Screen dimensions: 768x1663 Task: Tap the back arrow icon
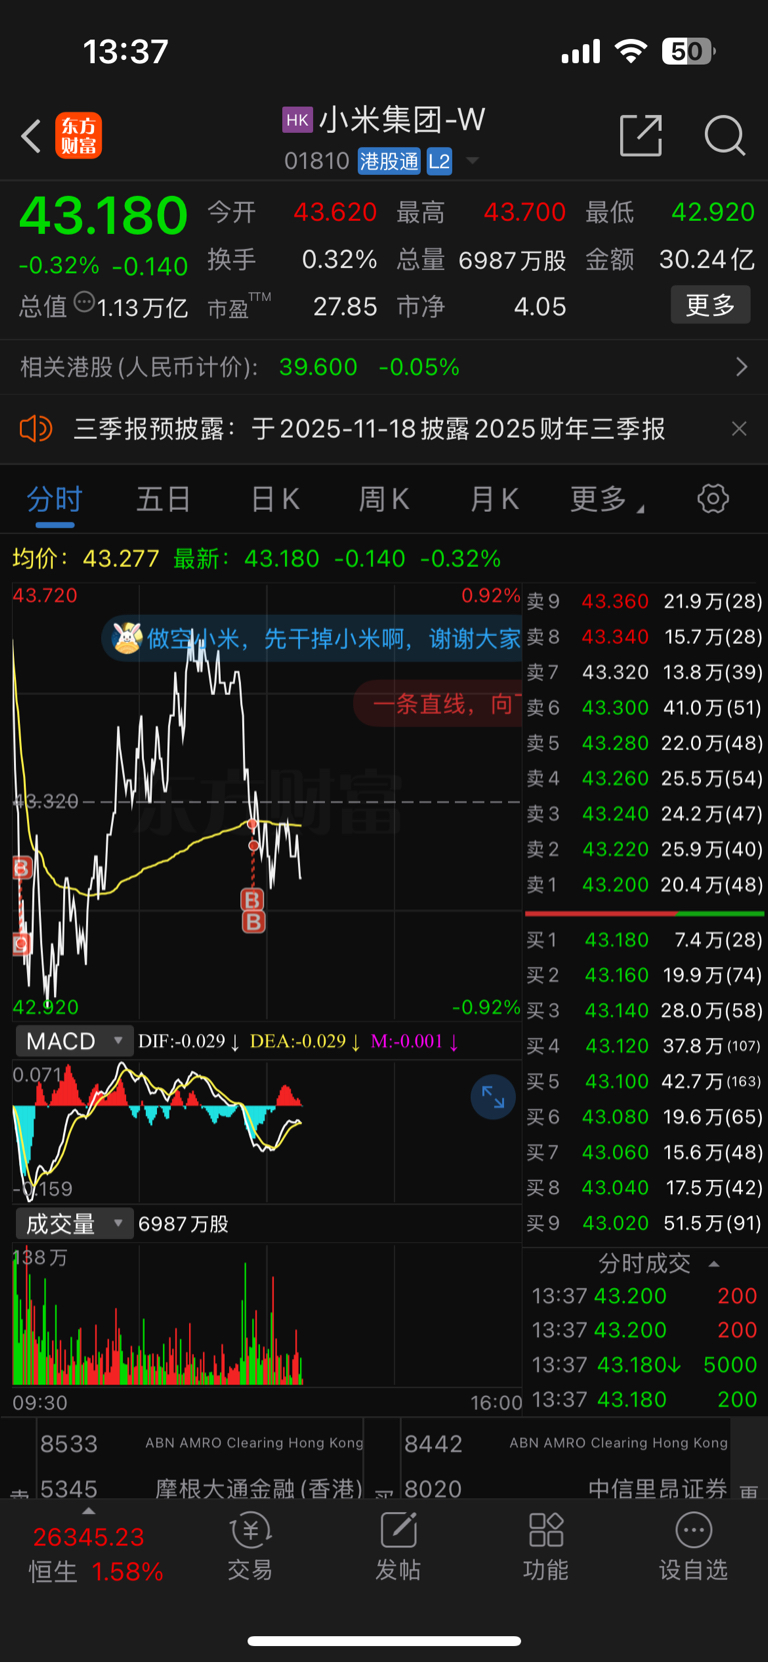coord(31,136)
